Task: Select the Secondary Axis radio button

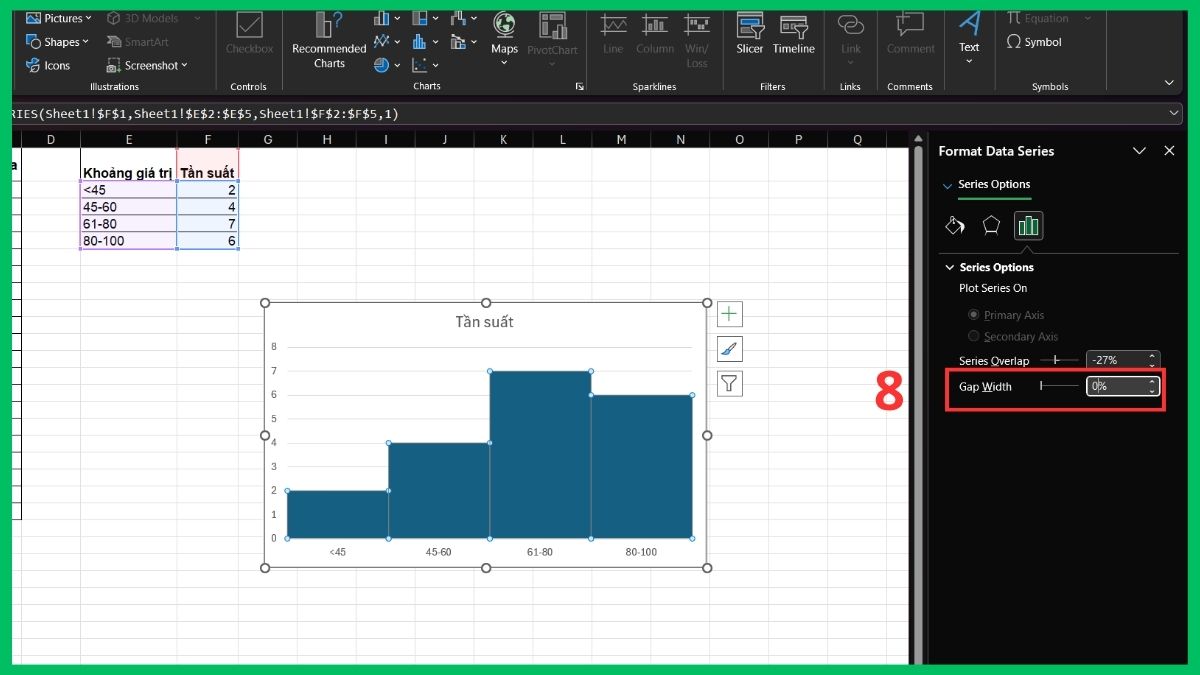Action: coord(973,336)
